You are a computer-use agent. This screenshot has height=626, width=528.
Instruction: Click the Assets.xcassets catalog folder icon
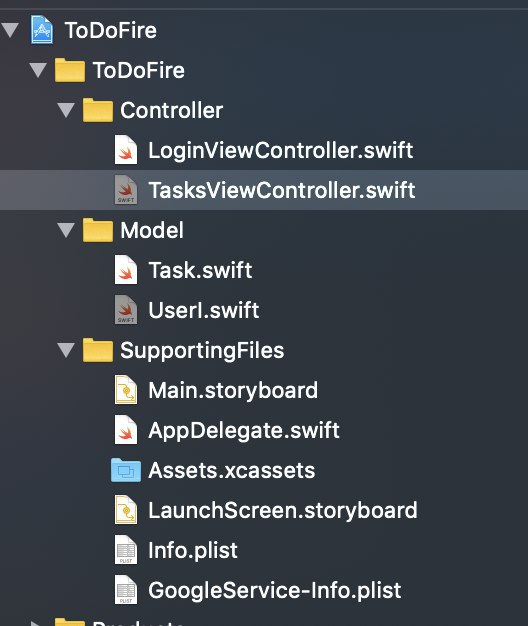[x=126, y=470]
